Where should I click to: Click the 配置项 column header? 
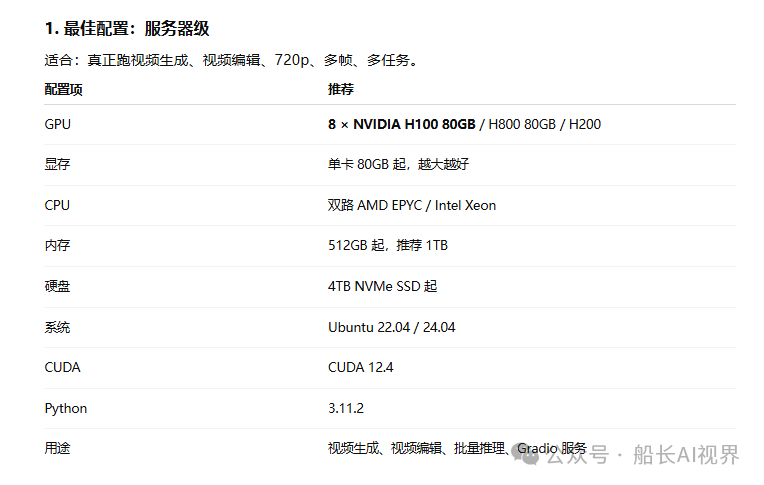coord(63,89)
